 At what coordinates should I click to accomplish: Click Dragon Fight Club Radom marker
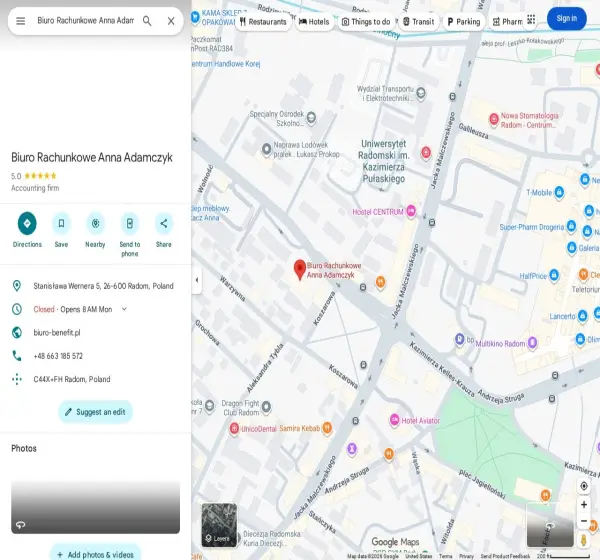tap(266, 407)
